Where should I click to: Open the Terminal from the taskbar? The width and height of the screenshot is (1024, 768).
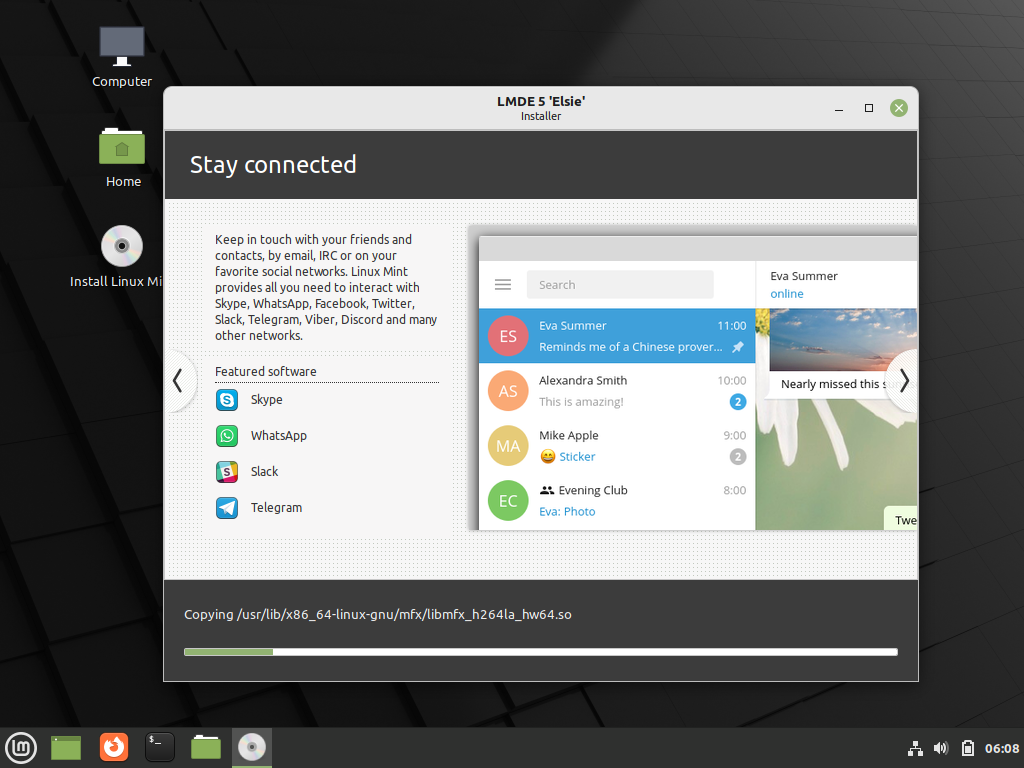(160, 748)
